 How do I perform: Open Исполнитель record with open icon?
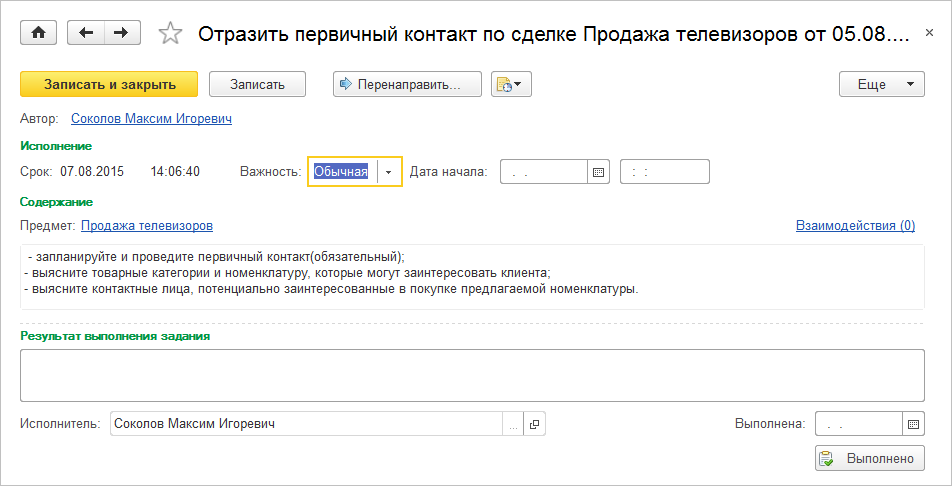(535, 424)
